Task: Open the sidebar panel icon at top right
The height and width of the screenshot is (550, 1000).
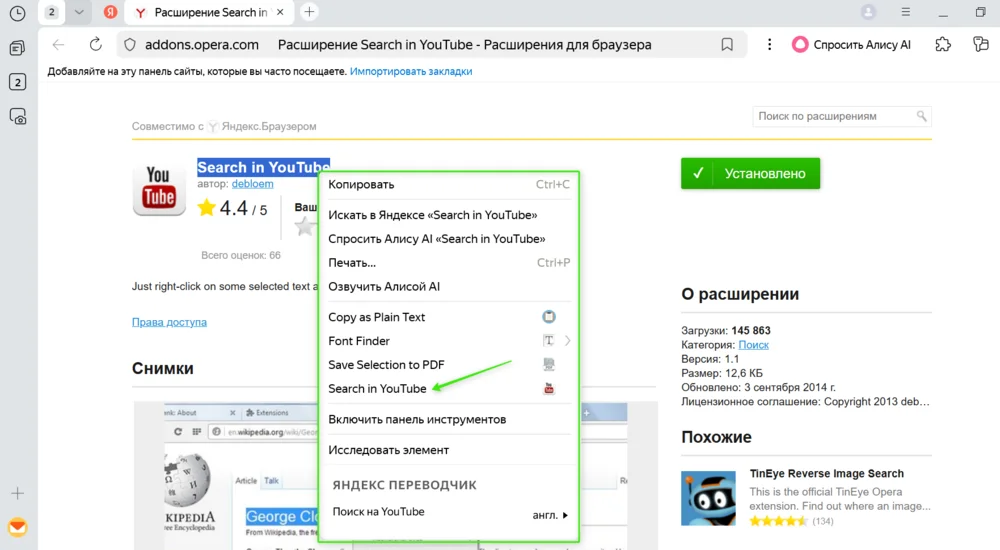Action: pyautogui.click(x=981, y=45)
